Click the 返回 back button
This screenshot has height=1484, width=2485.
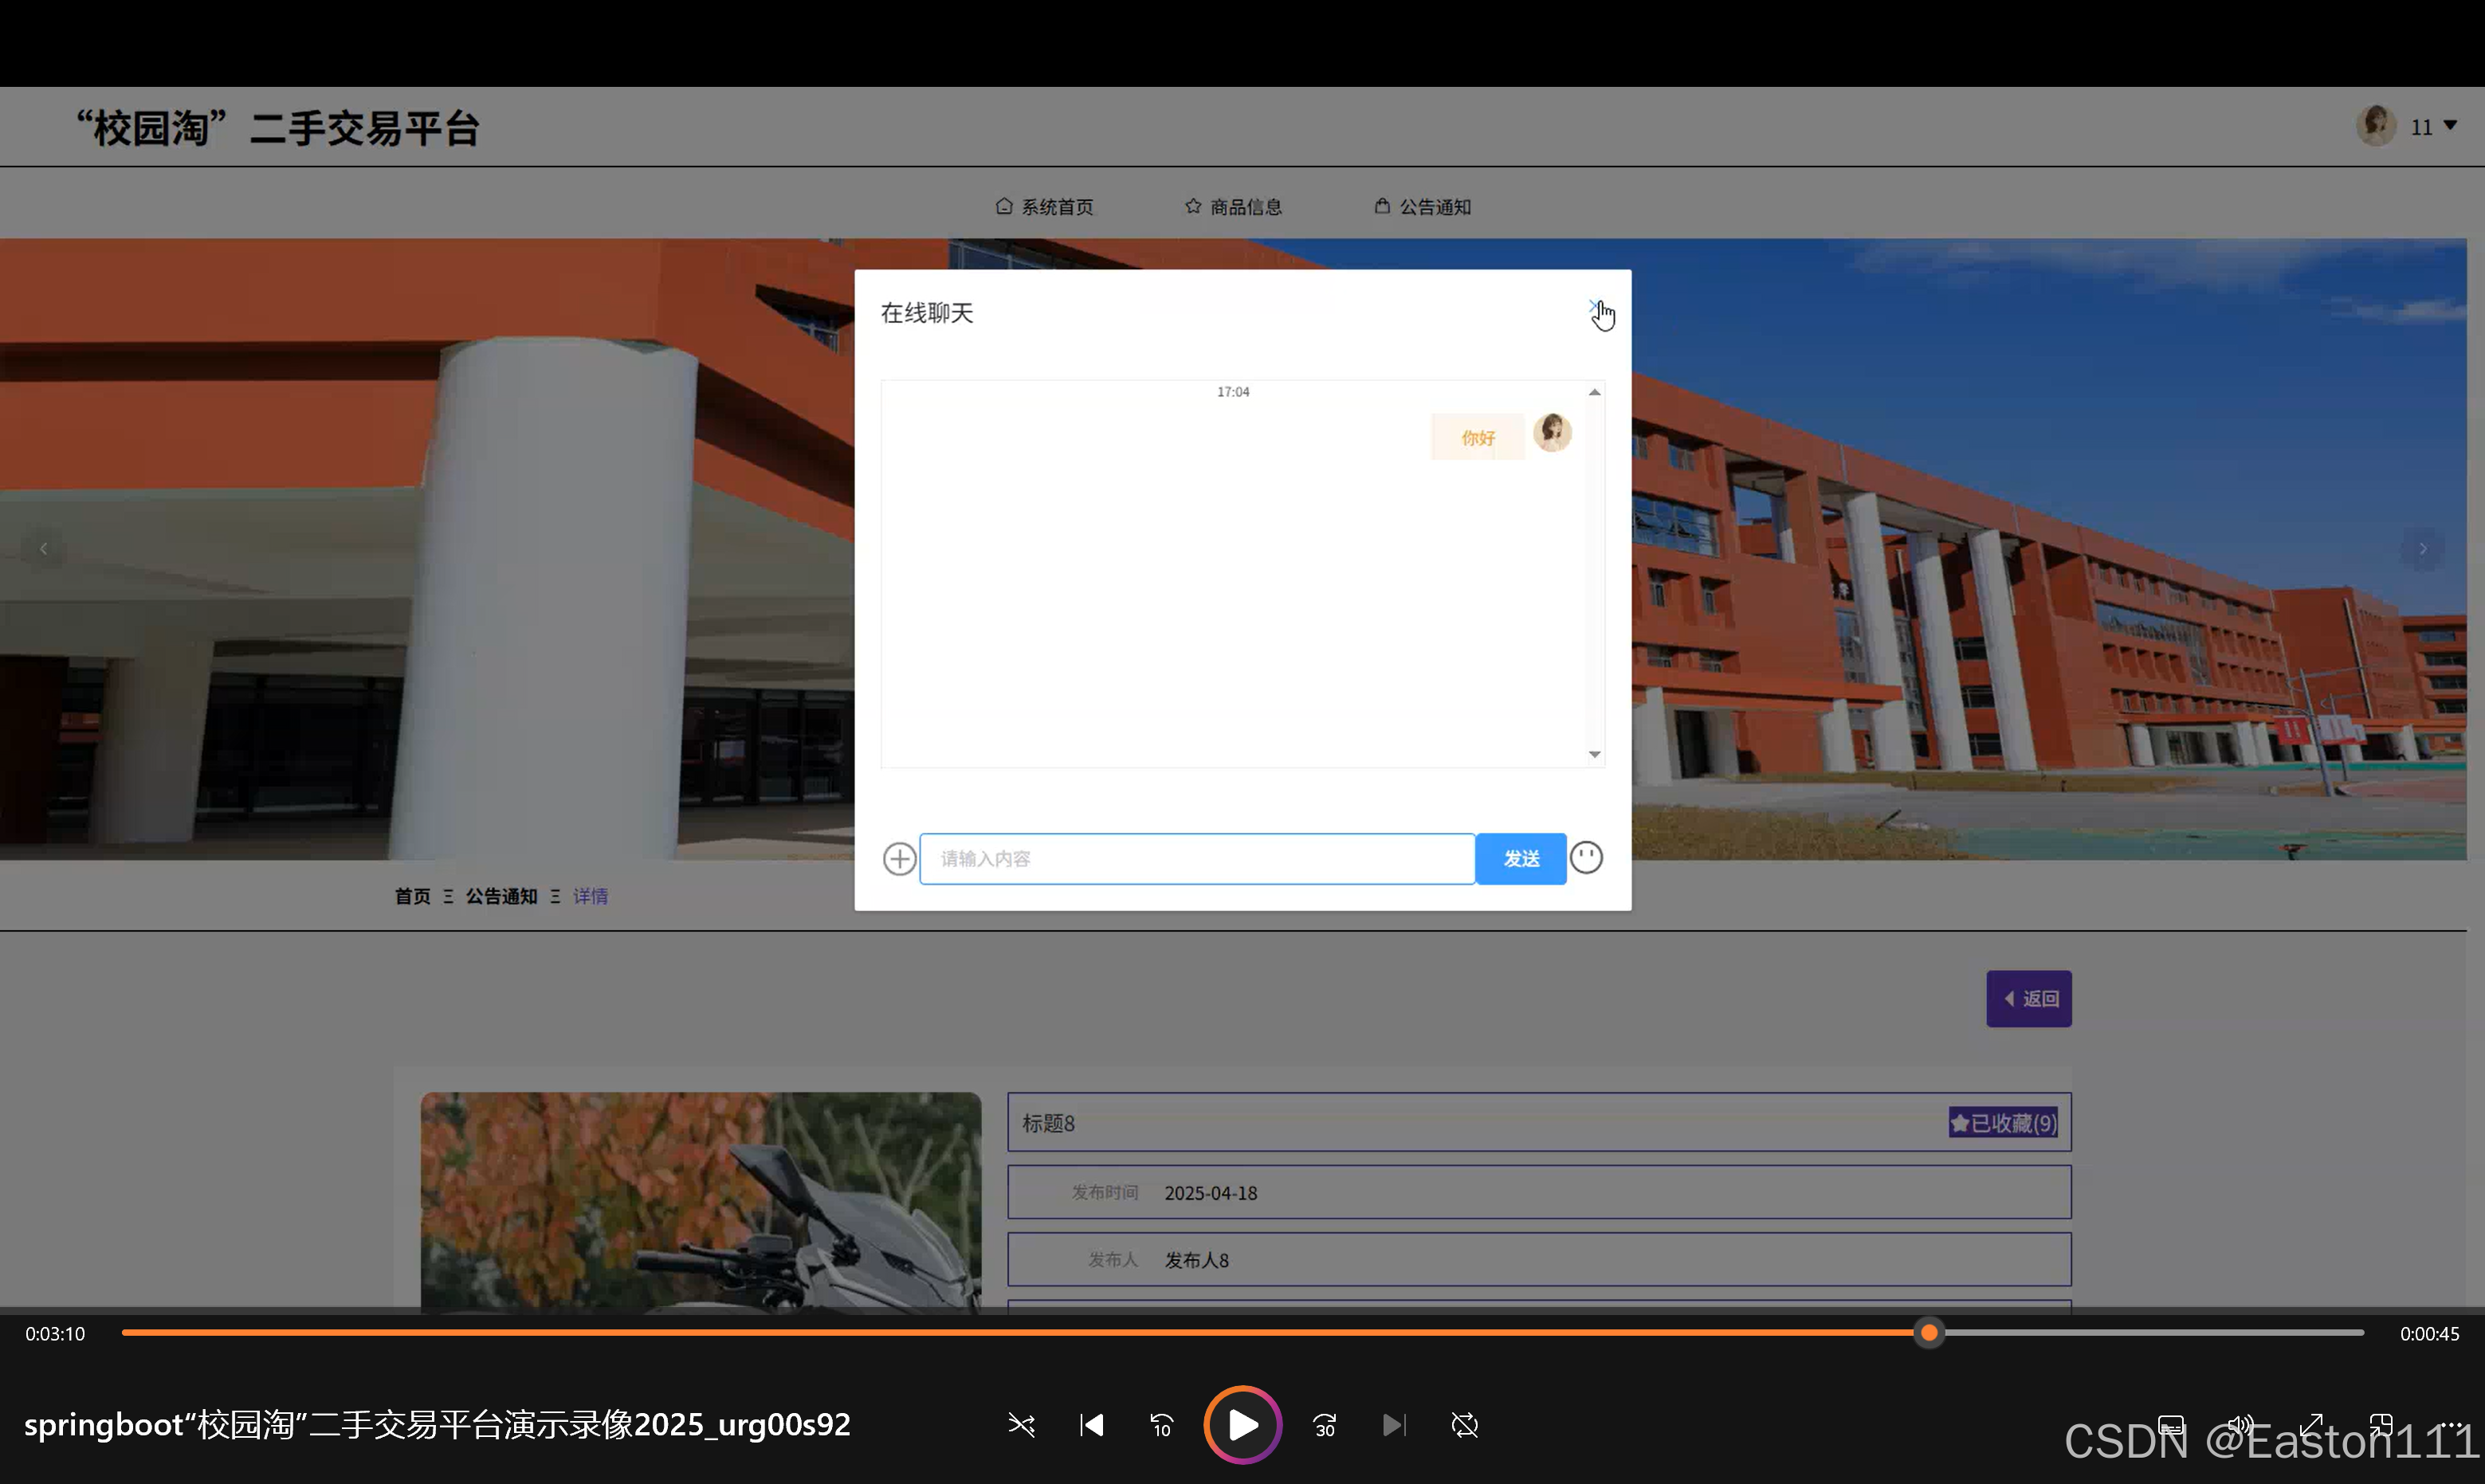2028,998
